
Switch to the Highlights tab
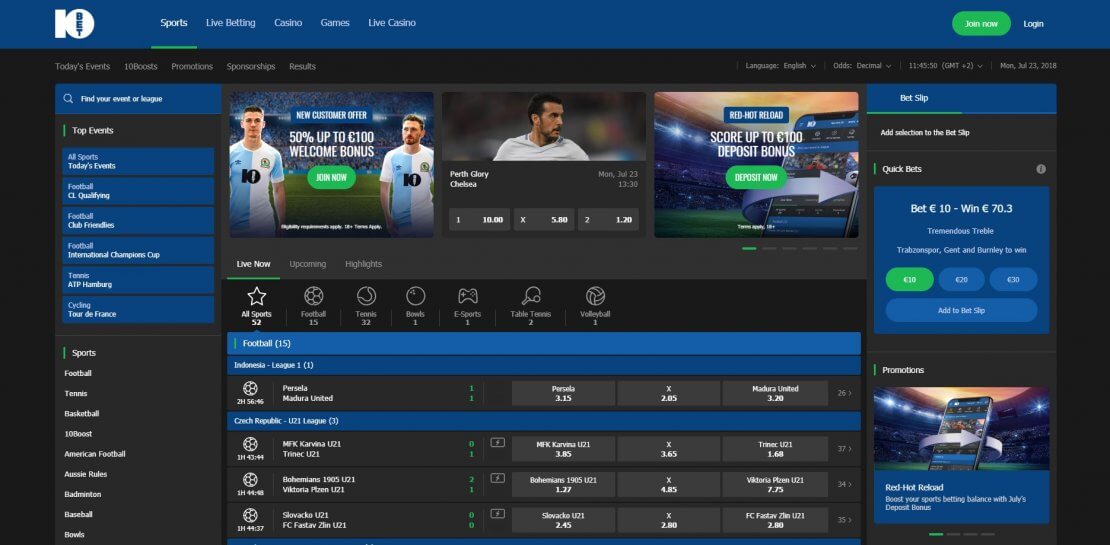pyautogui.click(x=364, y=264)
